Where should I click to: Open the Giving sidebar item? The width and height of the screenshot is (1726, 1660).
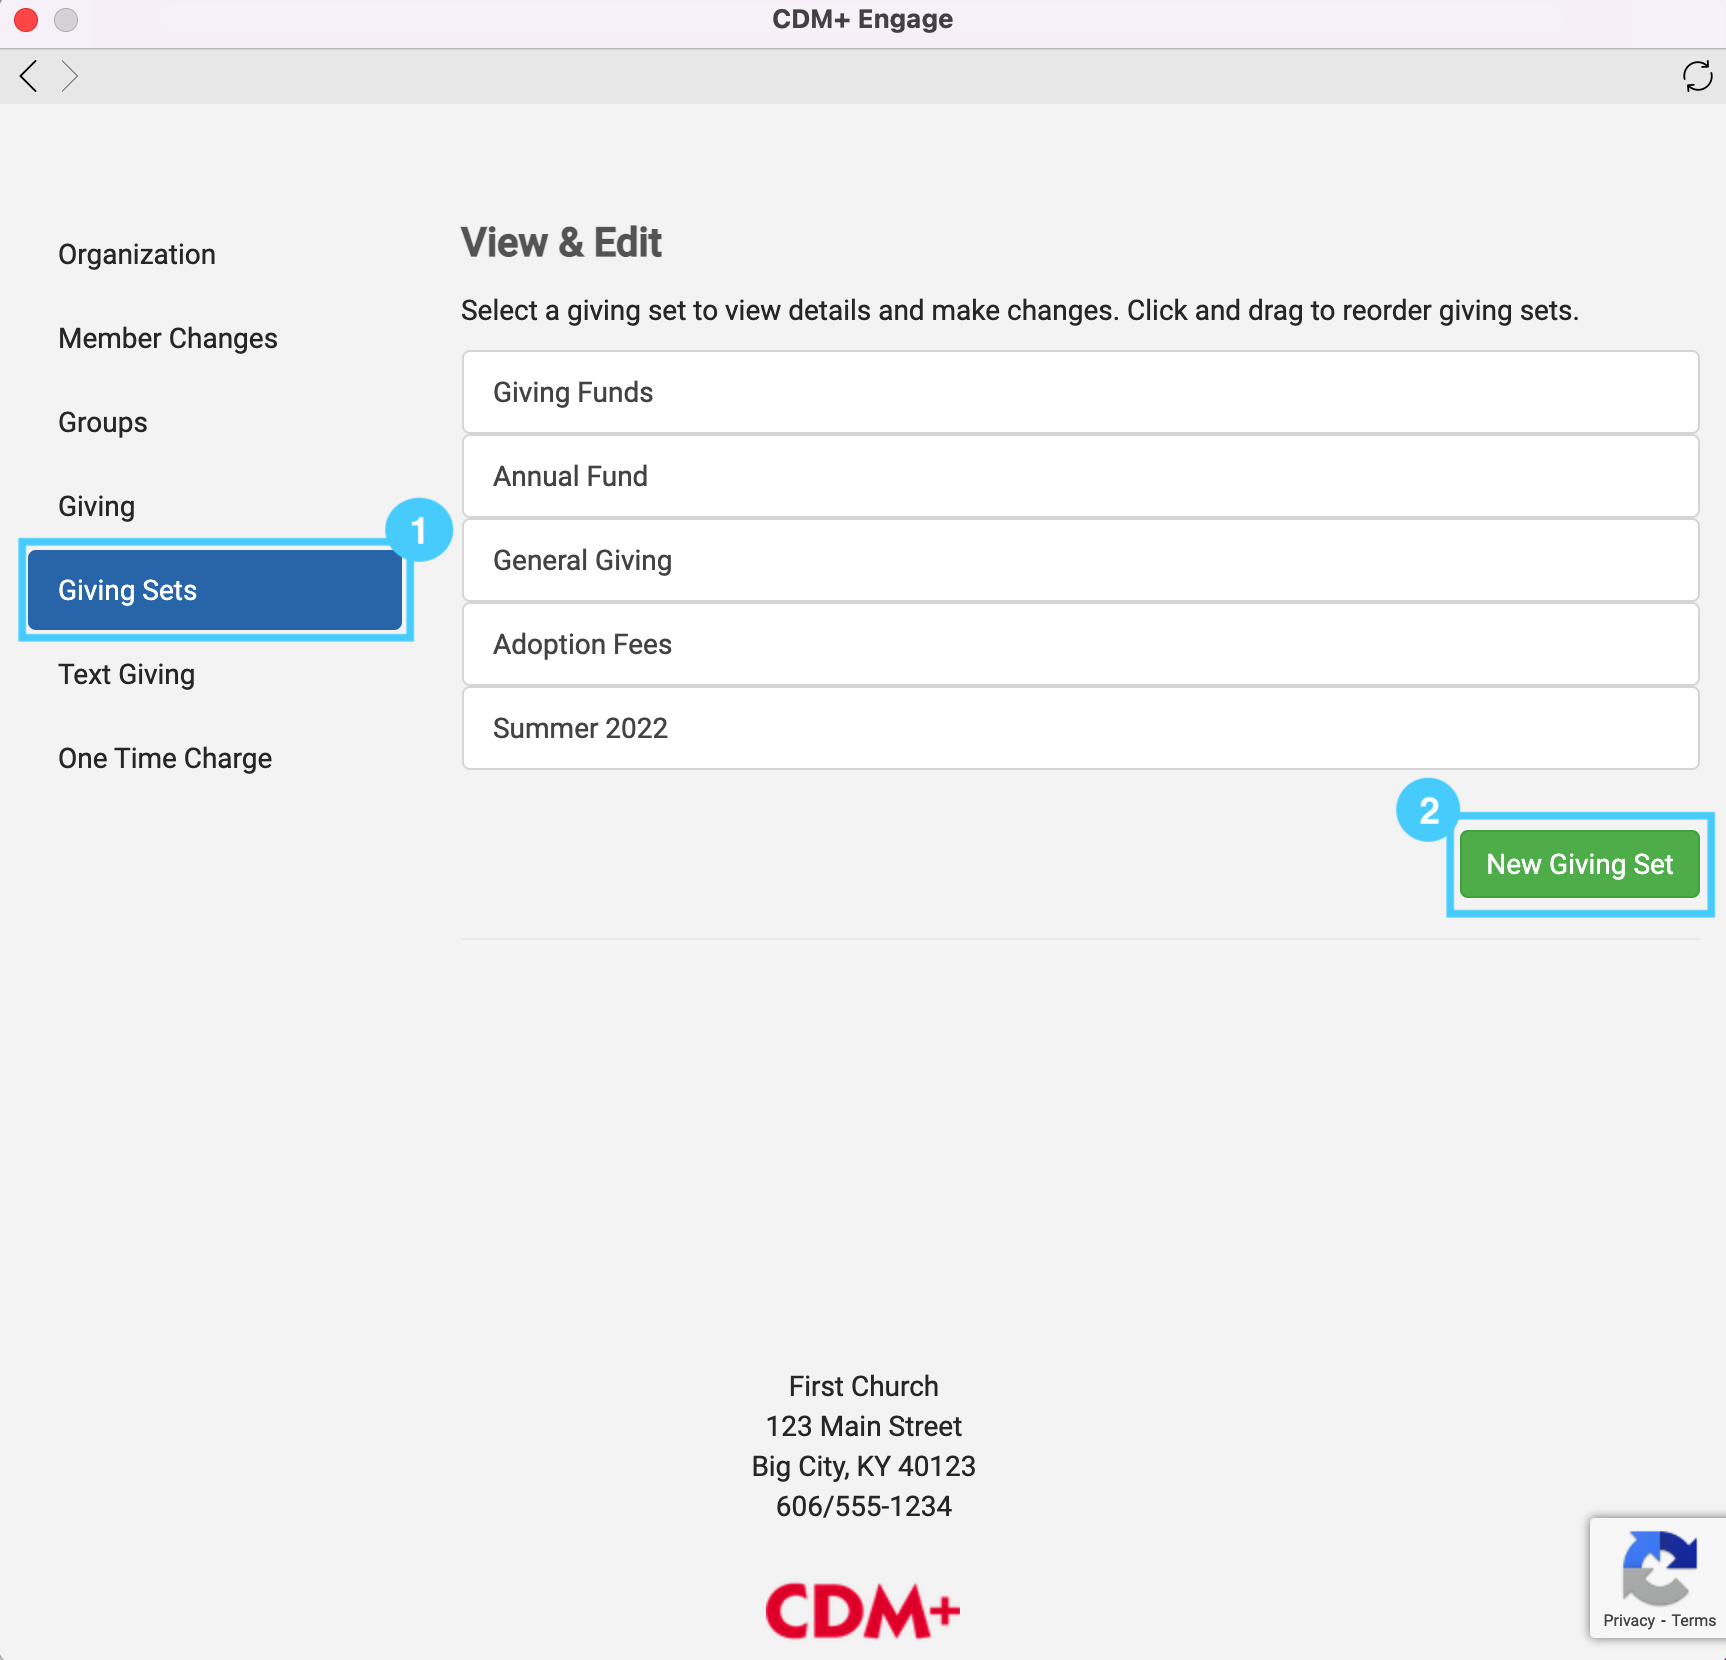[x=97, y=507]
